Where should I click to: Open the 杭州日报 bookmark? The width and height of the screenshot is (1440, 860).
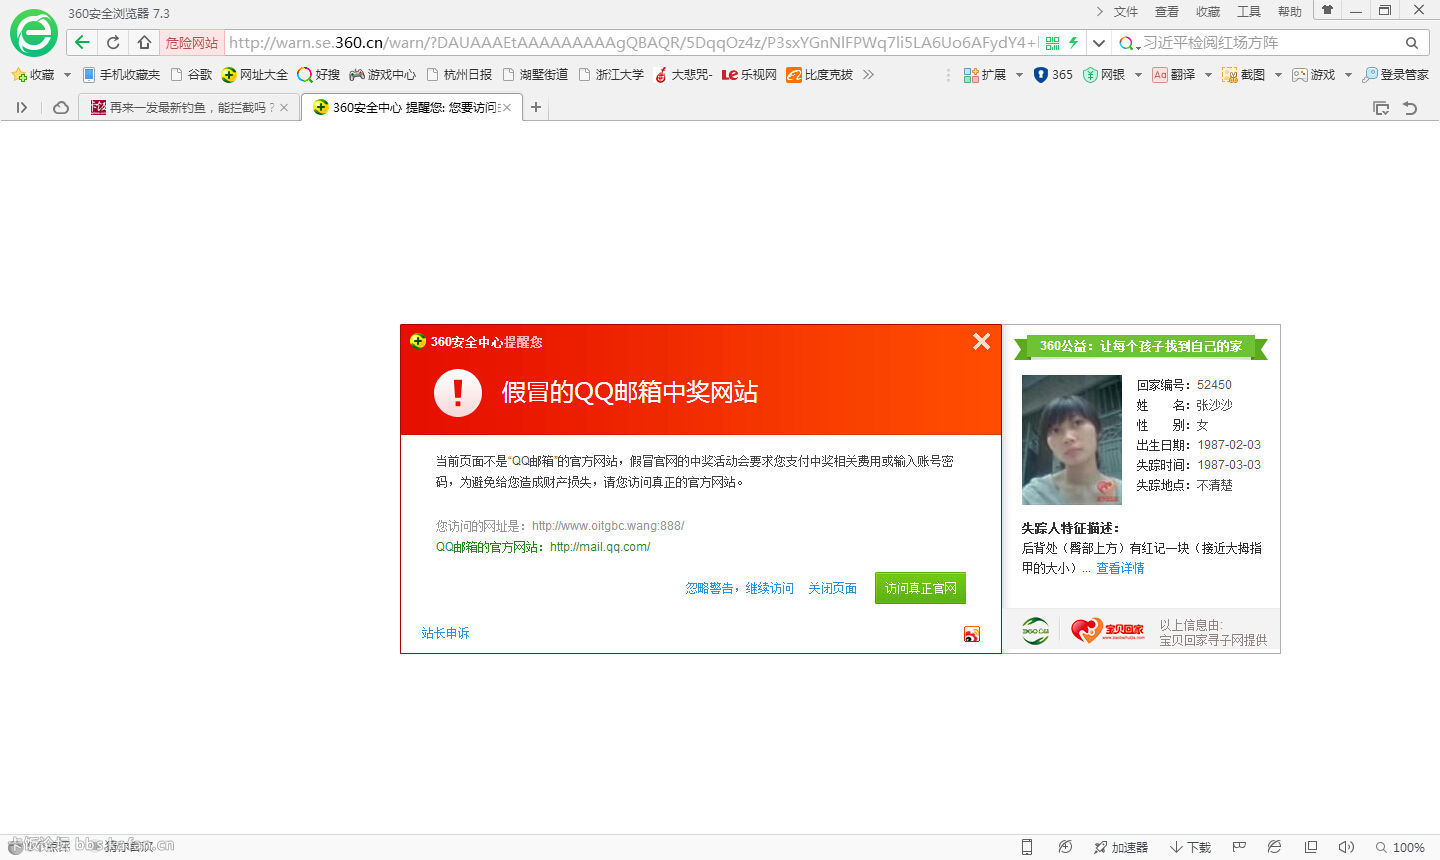[x=459, y=75]
